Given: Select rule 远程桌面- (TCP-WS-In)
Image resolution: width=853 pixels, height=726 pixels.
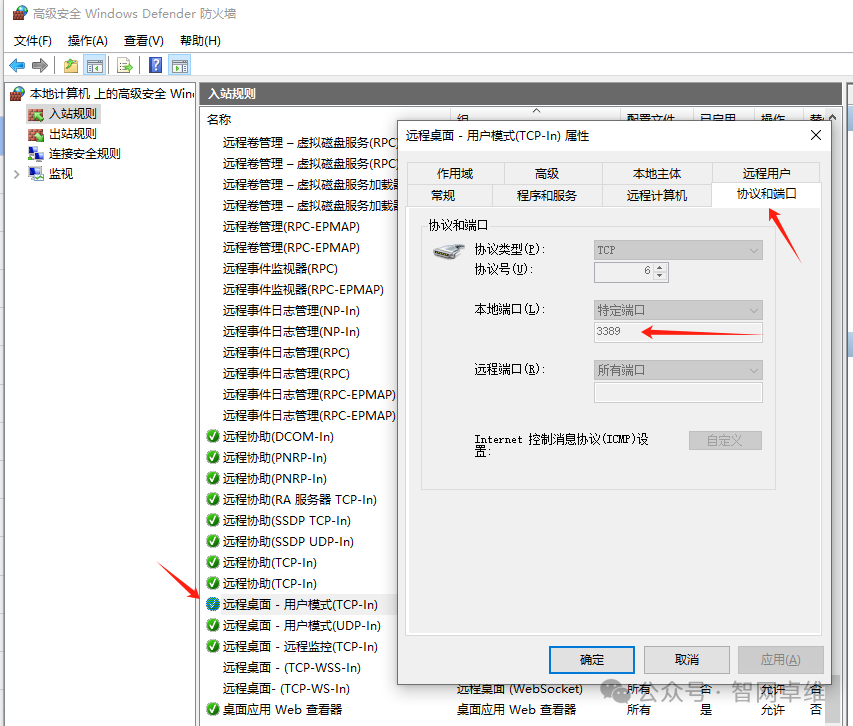Looking at the screenshot, I should (286, 688).
